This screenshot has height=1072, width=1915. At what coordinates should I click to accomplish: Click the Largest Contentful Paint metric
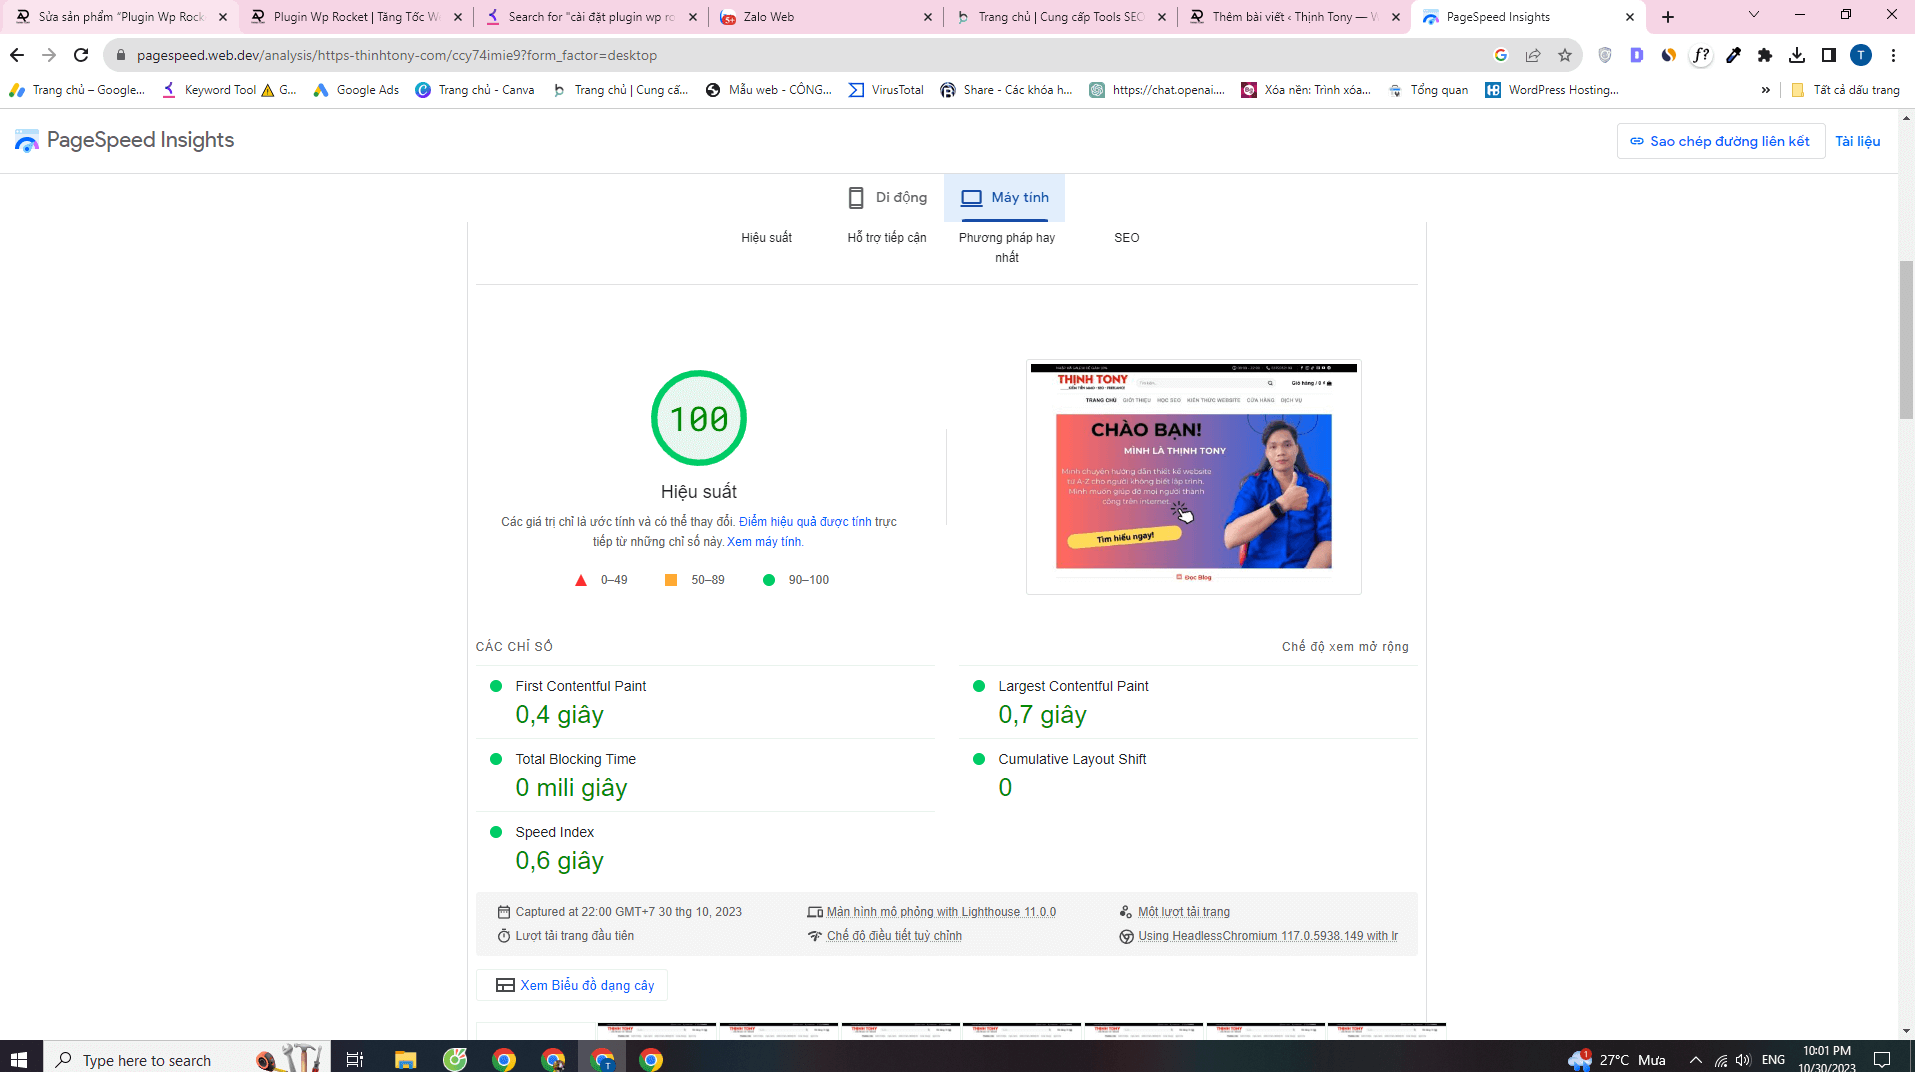1189,702
